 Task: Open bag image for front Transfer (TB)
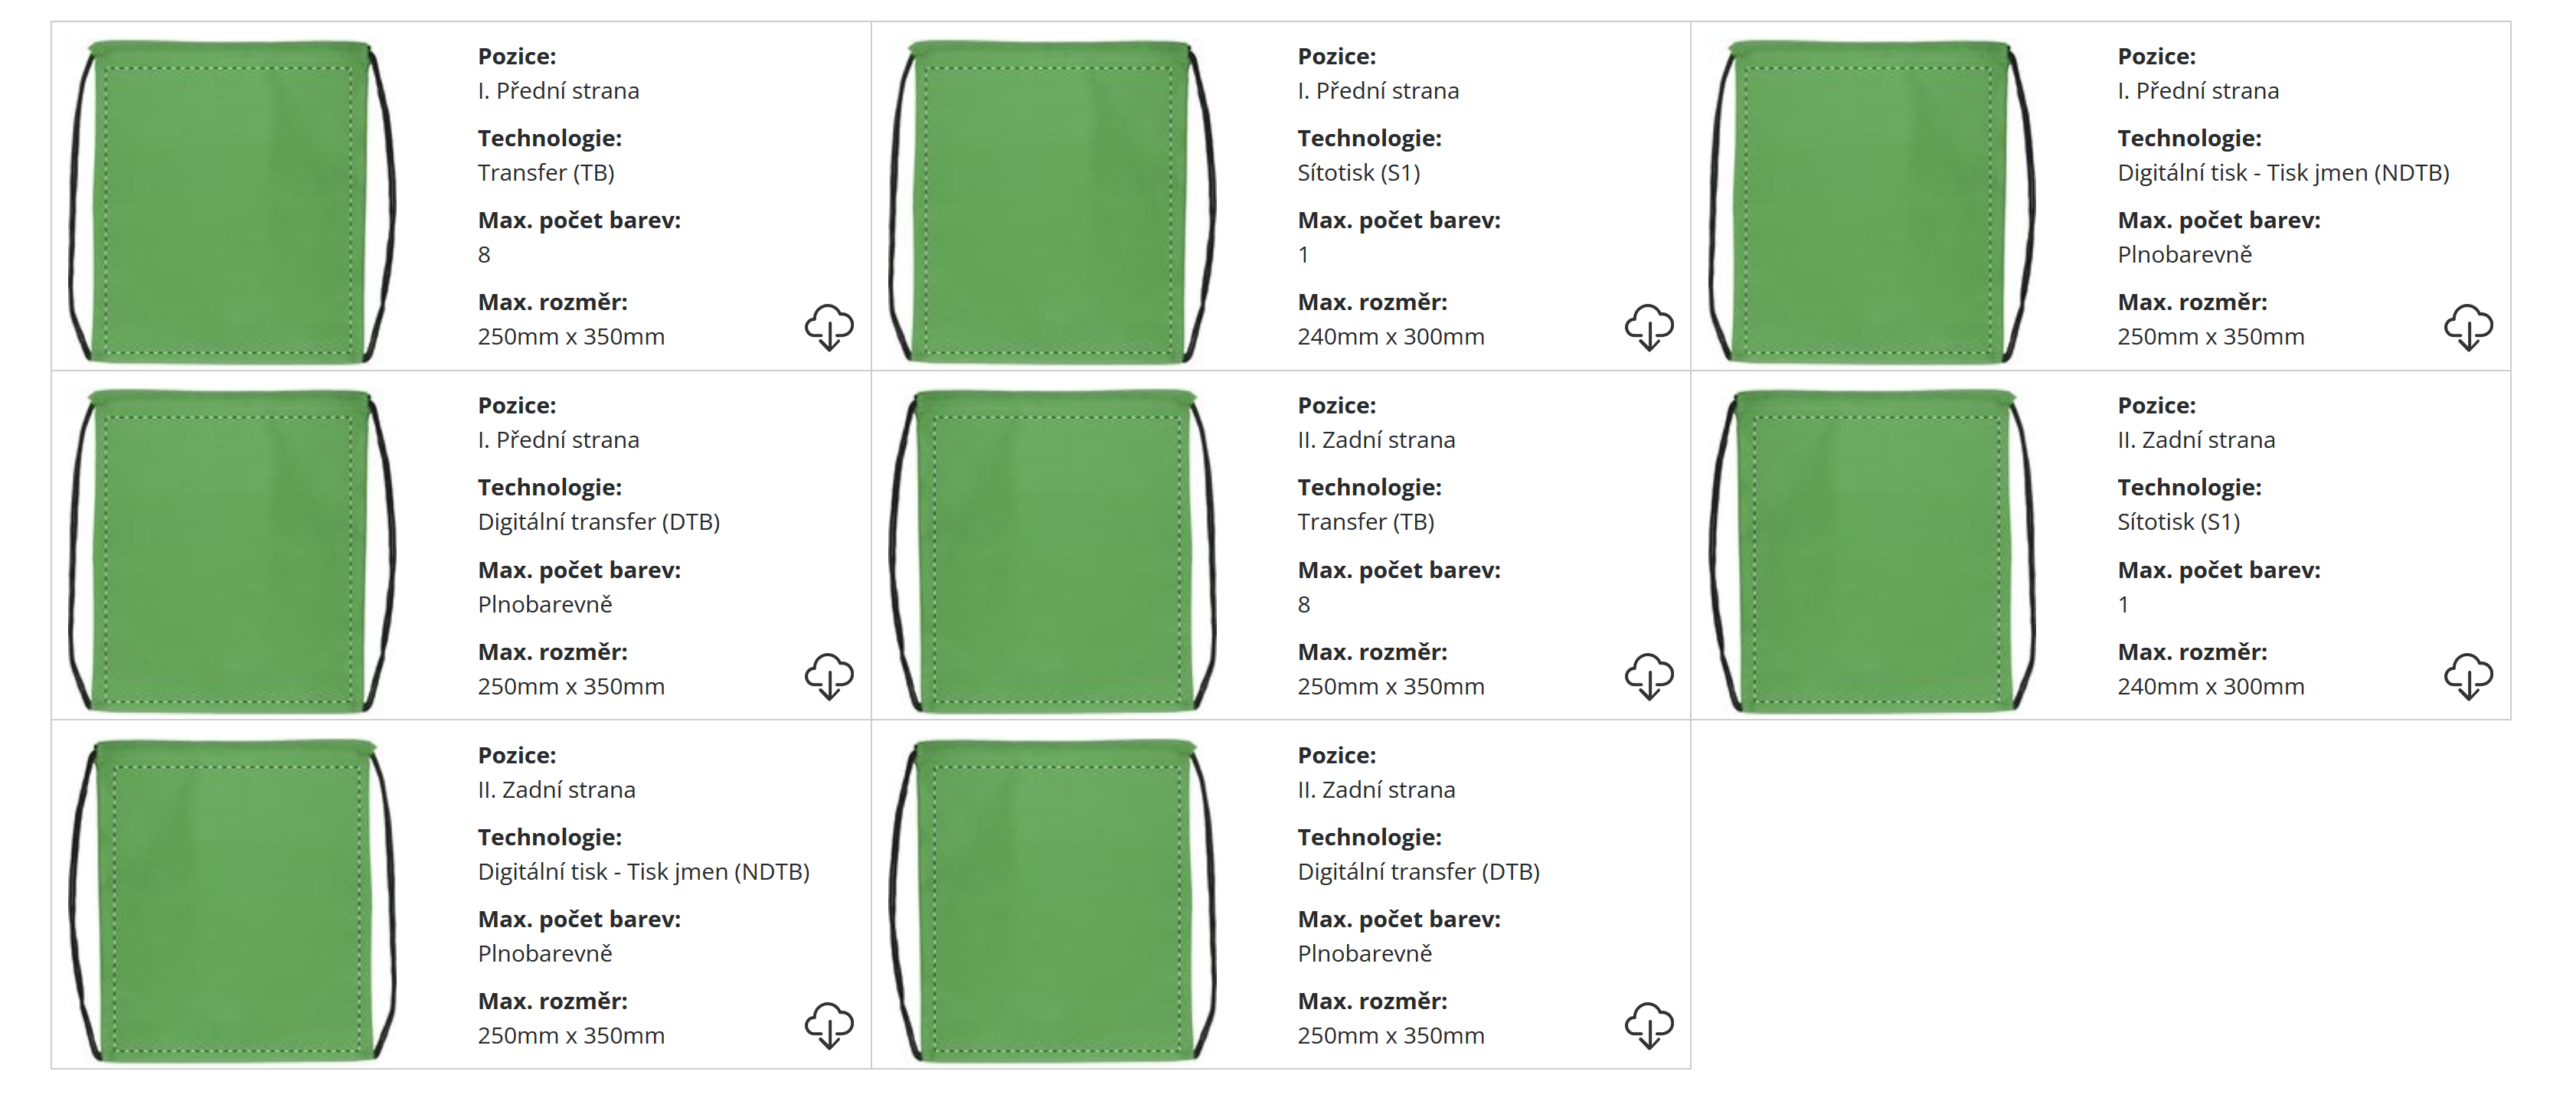click(232, 200)
